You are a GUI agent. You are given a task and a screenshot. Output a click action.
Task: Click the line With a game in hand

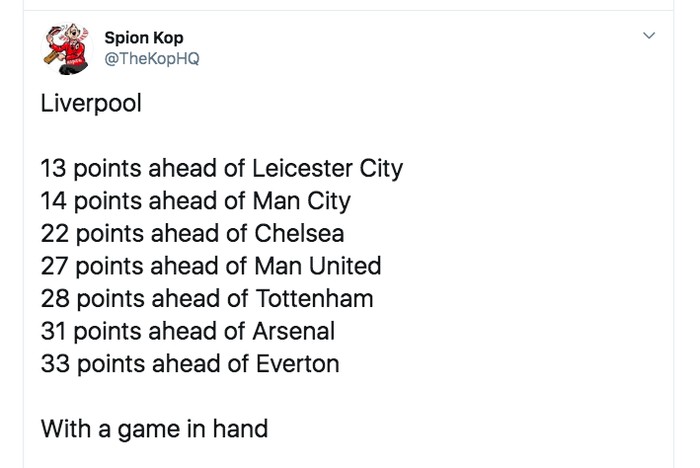(154, 429)
